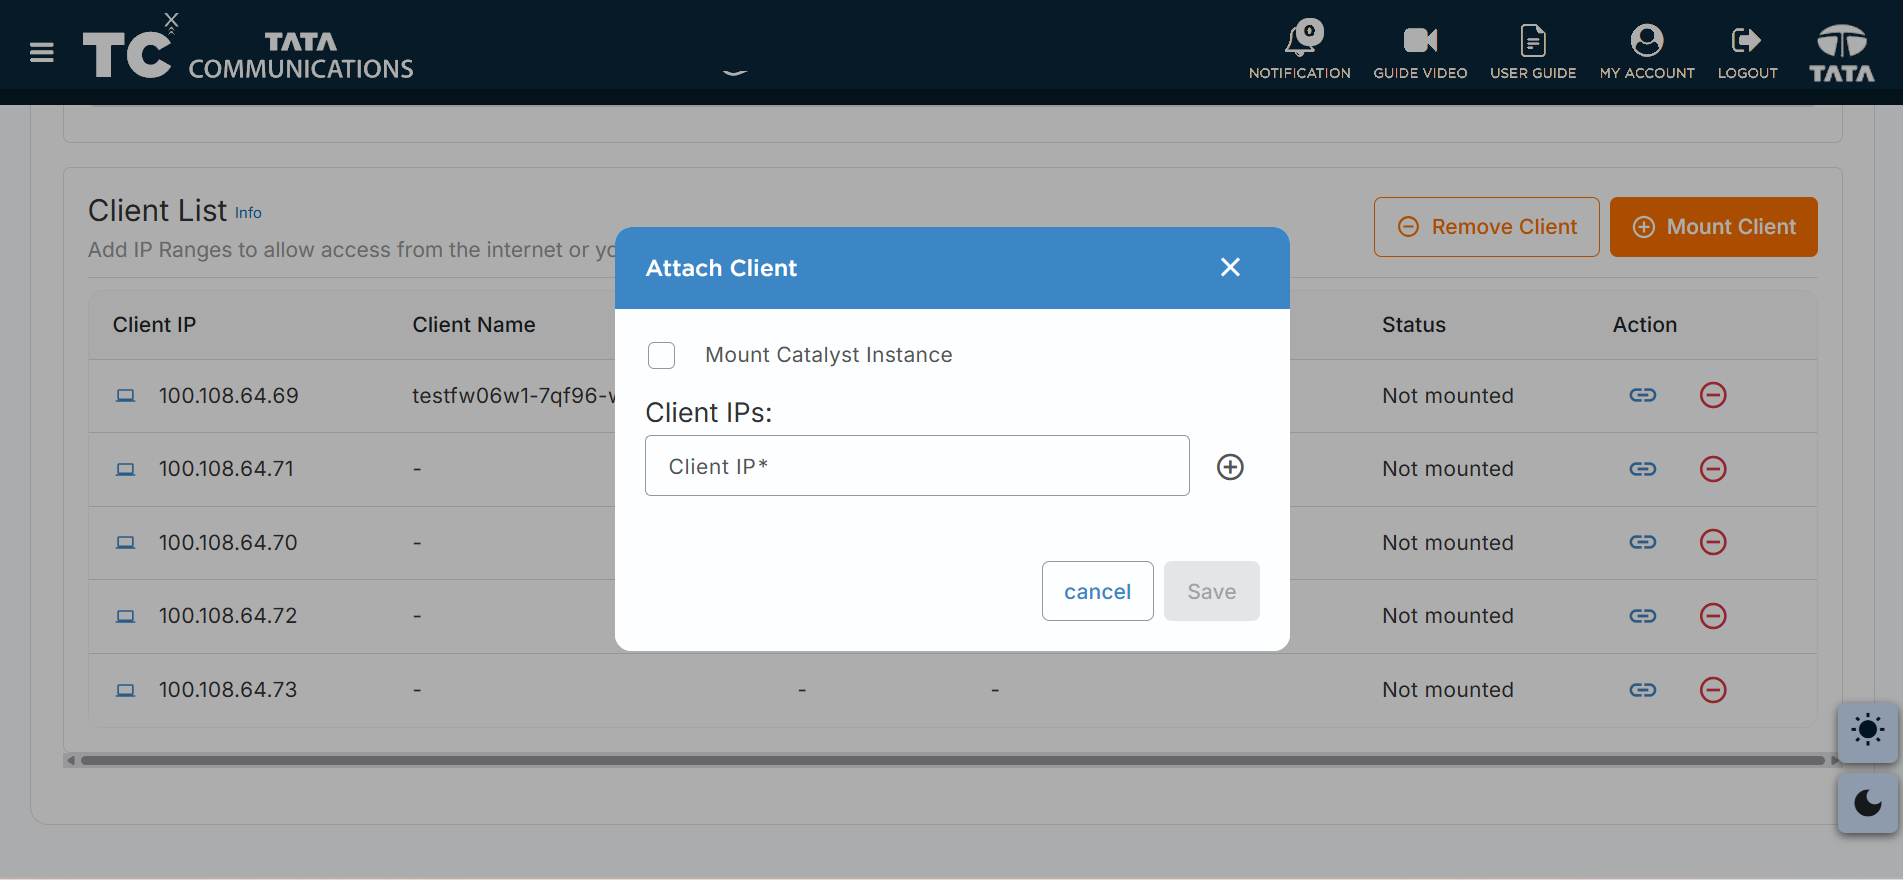Click the Client IP column header
1903x880 pixels.
[154, 325]
